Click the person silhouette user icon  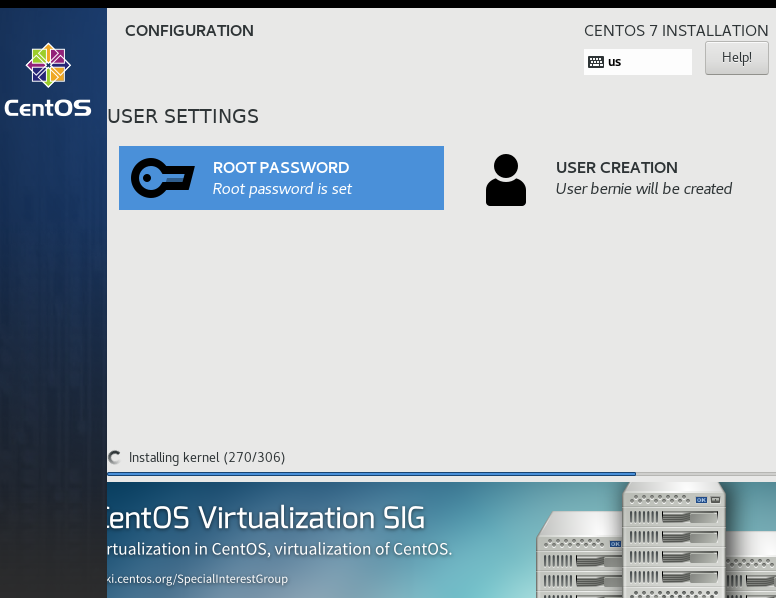(x=506, y=180)
